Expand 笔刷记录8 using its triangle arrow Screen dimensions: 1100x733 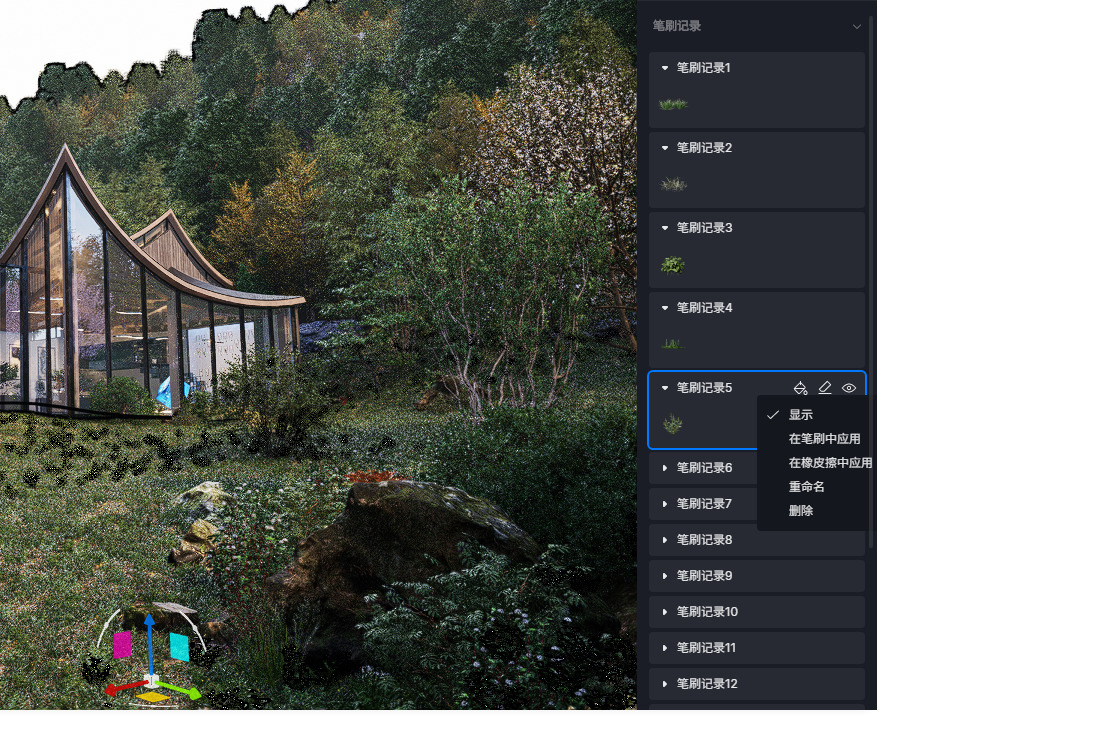coord(665,540)
